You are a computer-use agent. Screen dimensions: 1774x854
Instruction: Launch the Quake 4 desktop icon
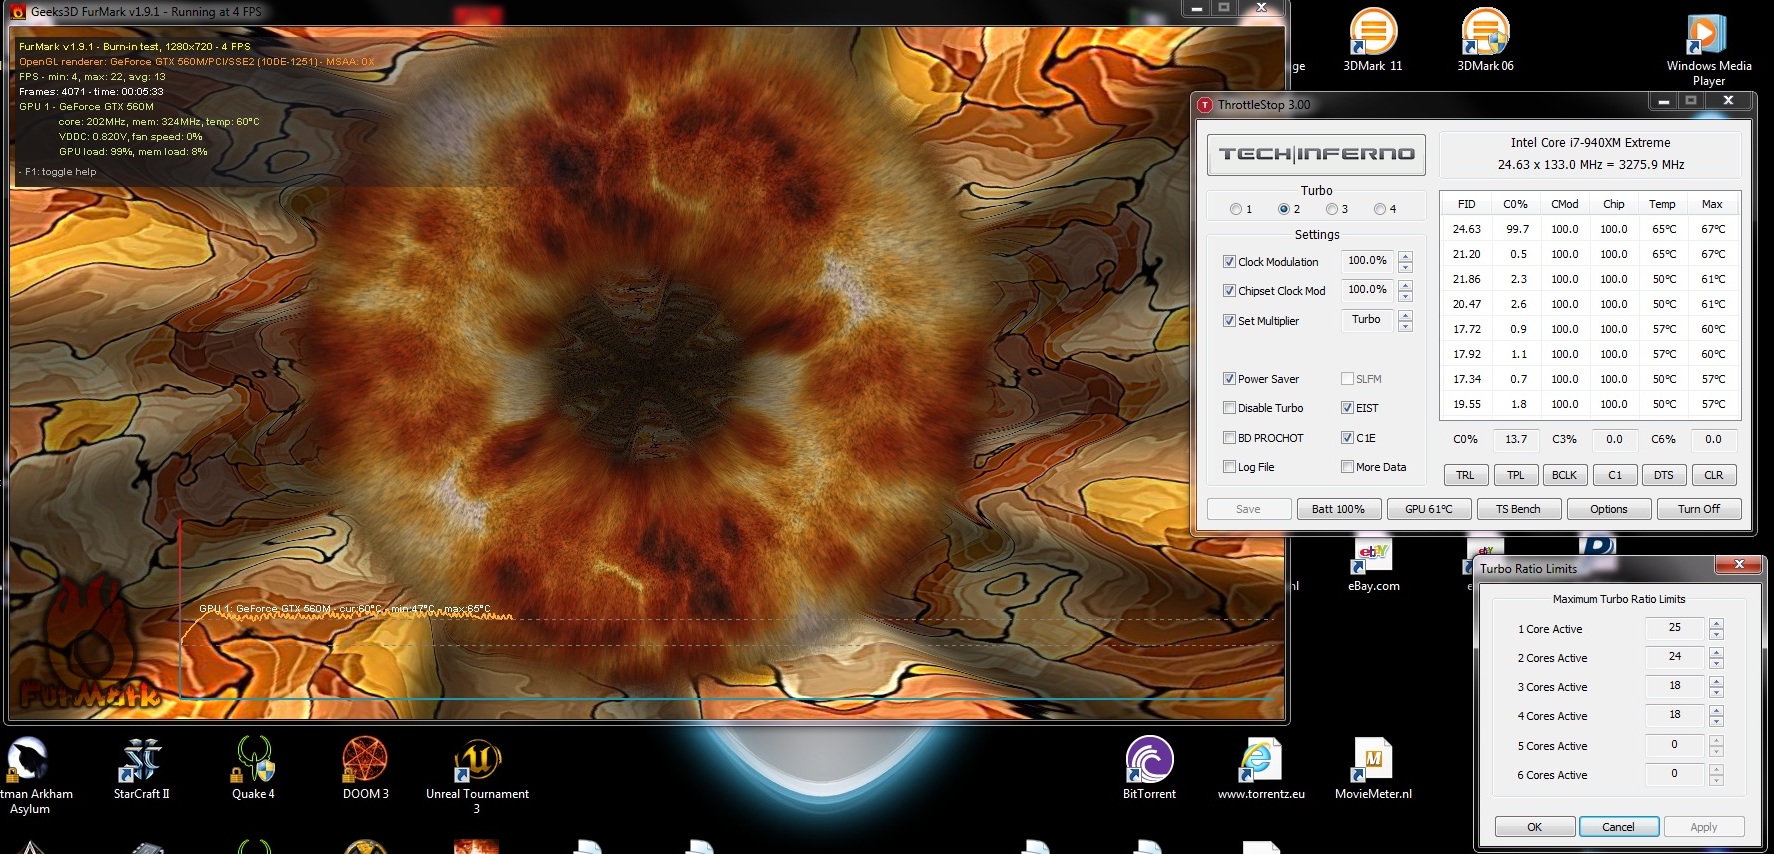click(x=253, y=769)
